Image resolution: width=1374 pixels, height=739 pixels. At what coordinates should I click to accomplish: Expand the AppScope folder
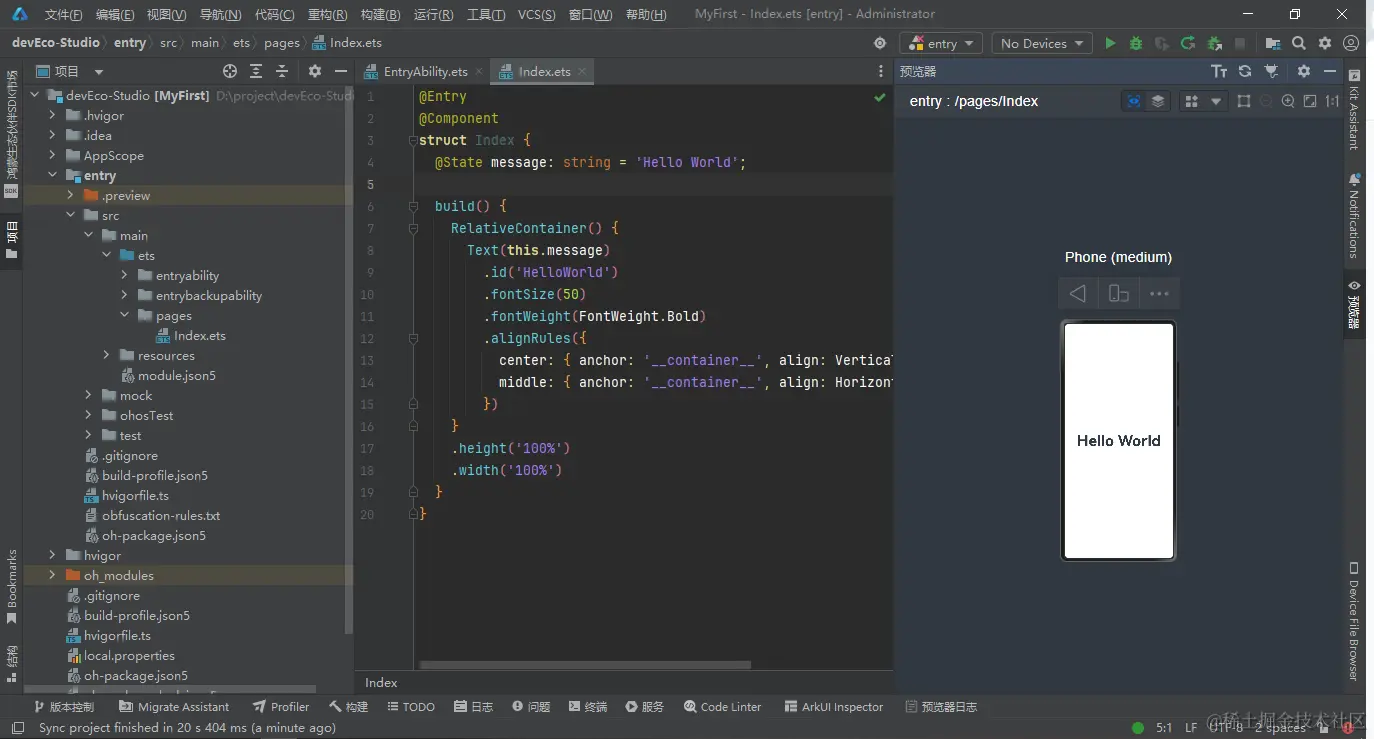tap(53, 155)
